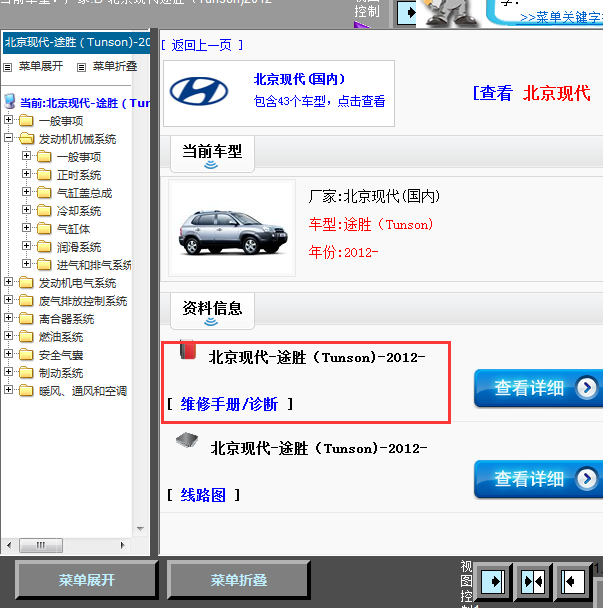Click the 一般事项 top-level folder icon
The width and height of the screenshot is (603, 610).
tap(26, 120)
